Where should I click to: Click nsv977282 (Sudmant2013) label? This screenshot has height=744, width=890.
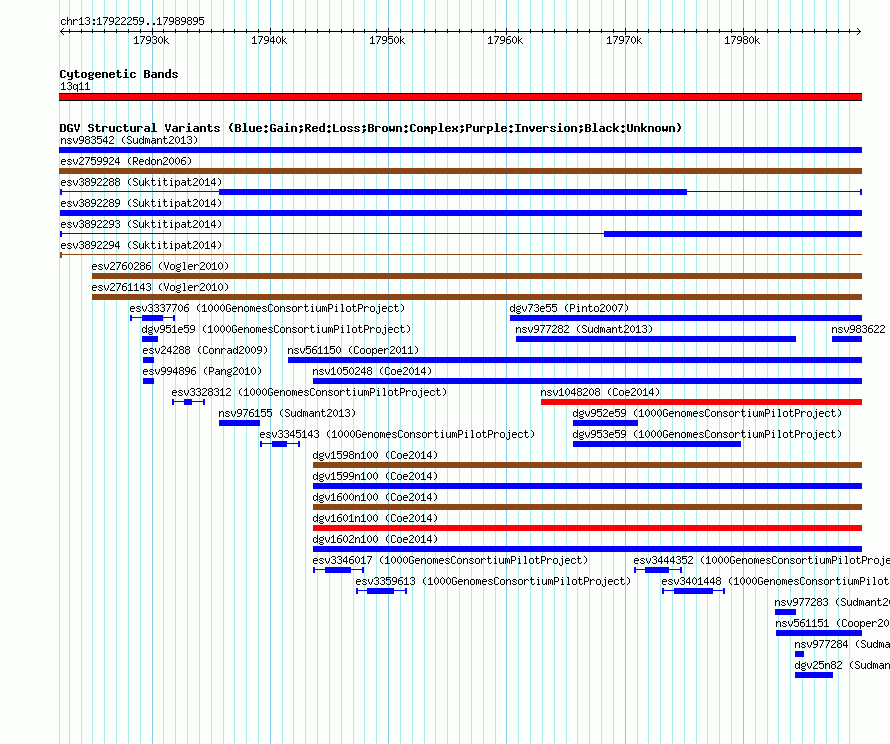pyautogui.click(x=584, y=329)
